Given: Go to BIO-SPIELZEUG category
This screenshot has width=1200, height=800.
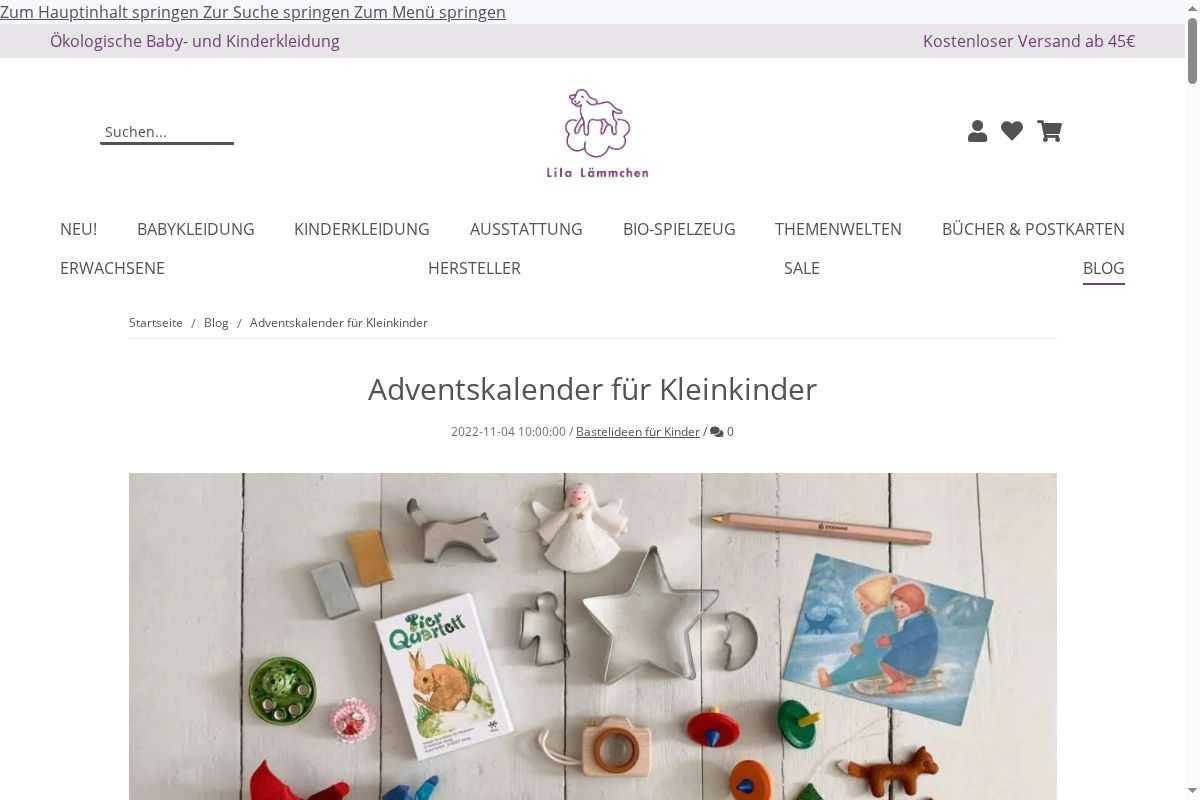Looking at the screenshot, I should pyautogui.click(x=679, y=229).
